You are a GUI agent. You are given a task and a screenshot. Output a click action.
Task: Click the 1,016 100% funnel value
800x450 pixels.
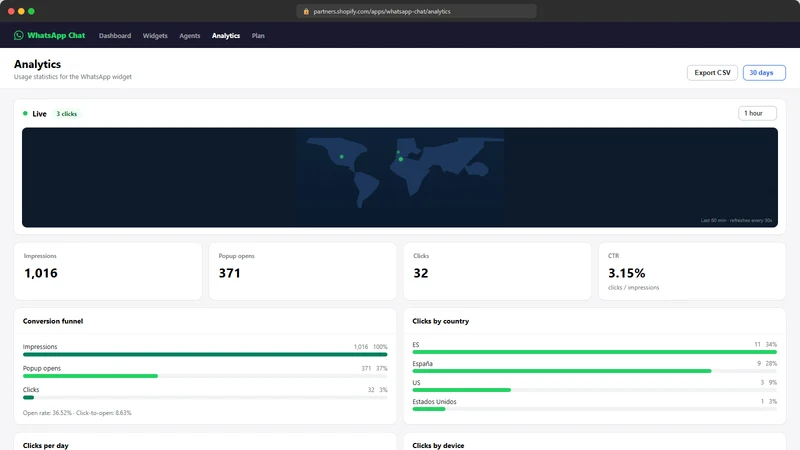pyautogui.click(x=370, y=347)
